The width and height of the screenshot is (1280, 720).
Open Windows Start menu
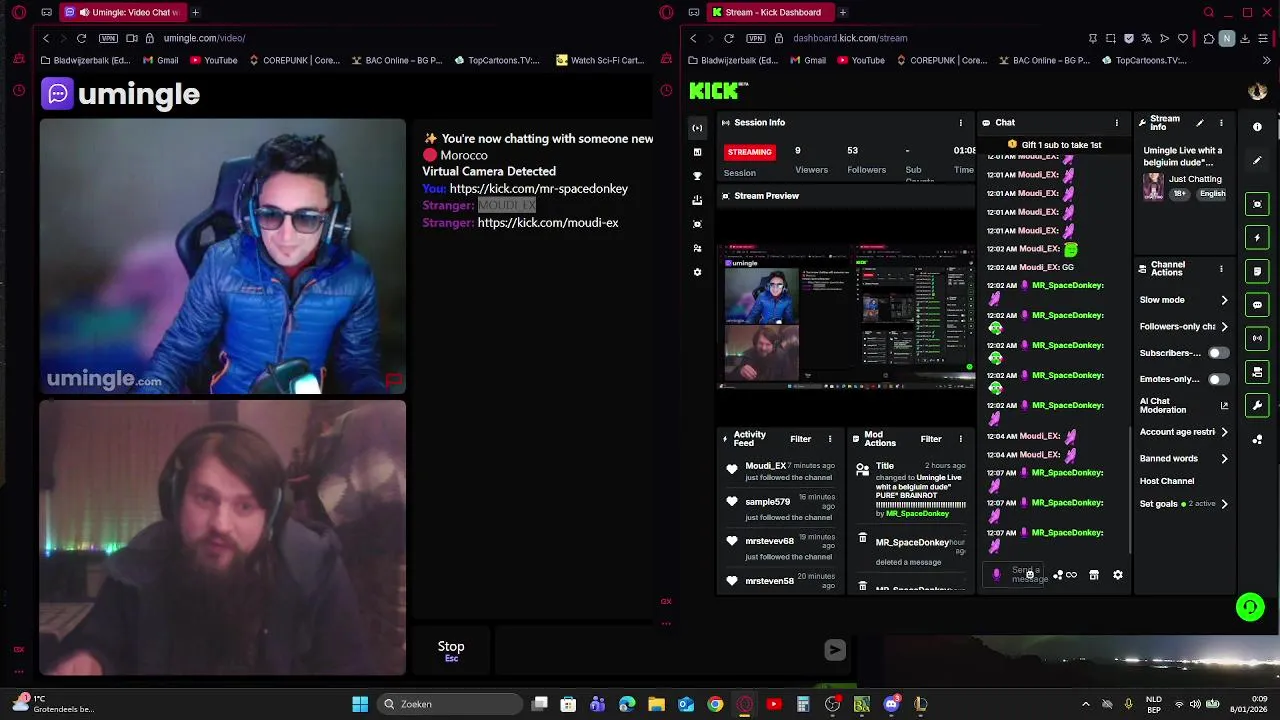(360, 704)
